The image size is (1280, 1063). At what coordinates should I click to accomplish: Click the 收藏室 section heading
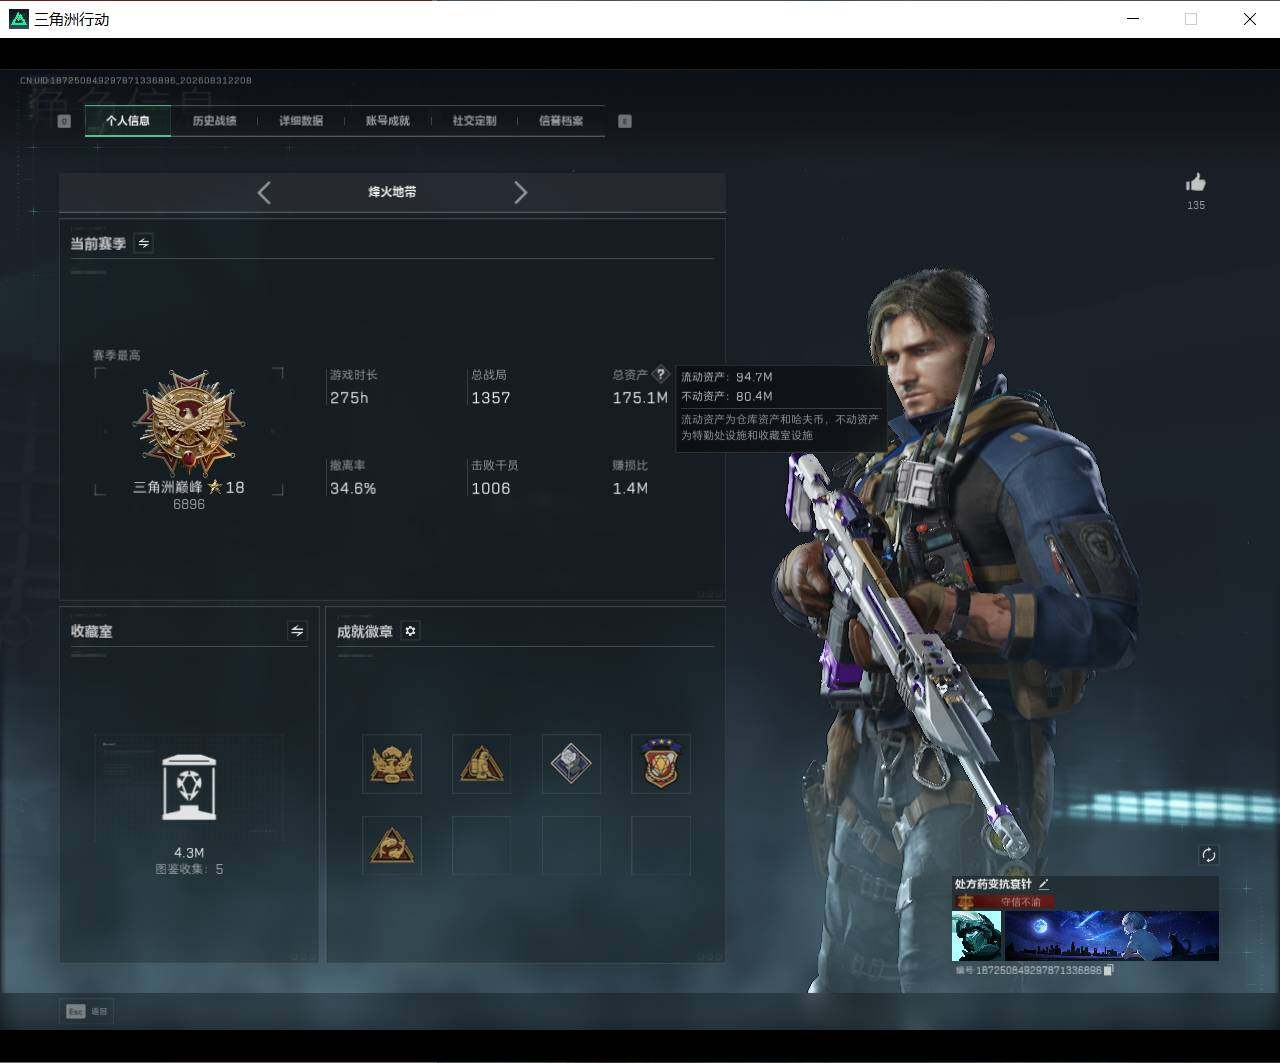pos(92,631)
